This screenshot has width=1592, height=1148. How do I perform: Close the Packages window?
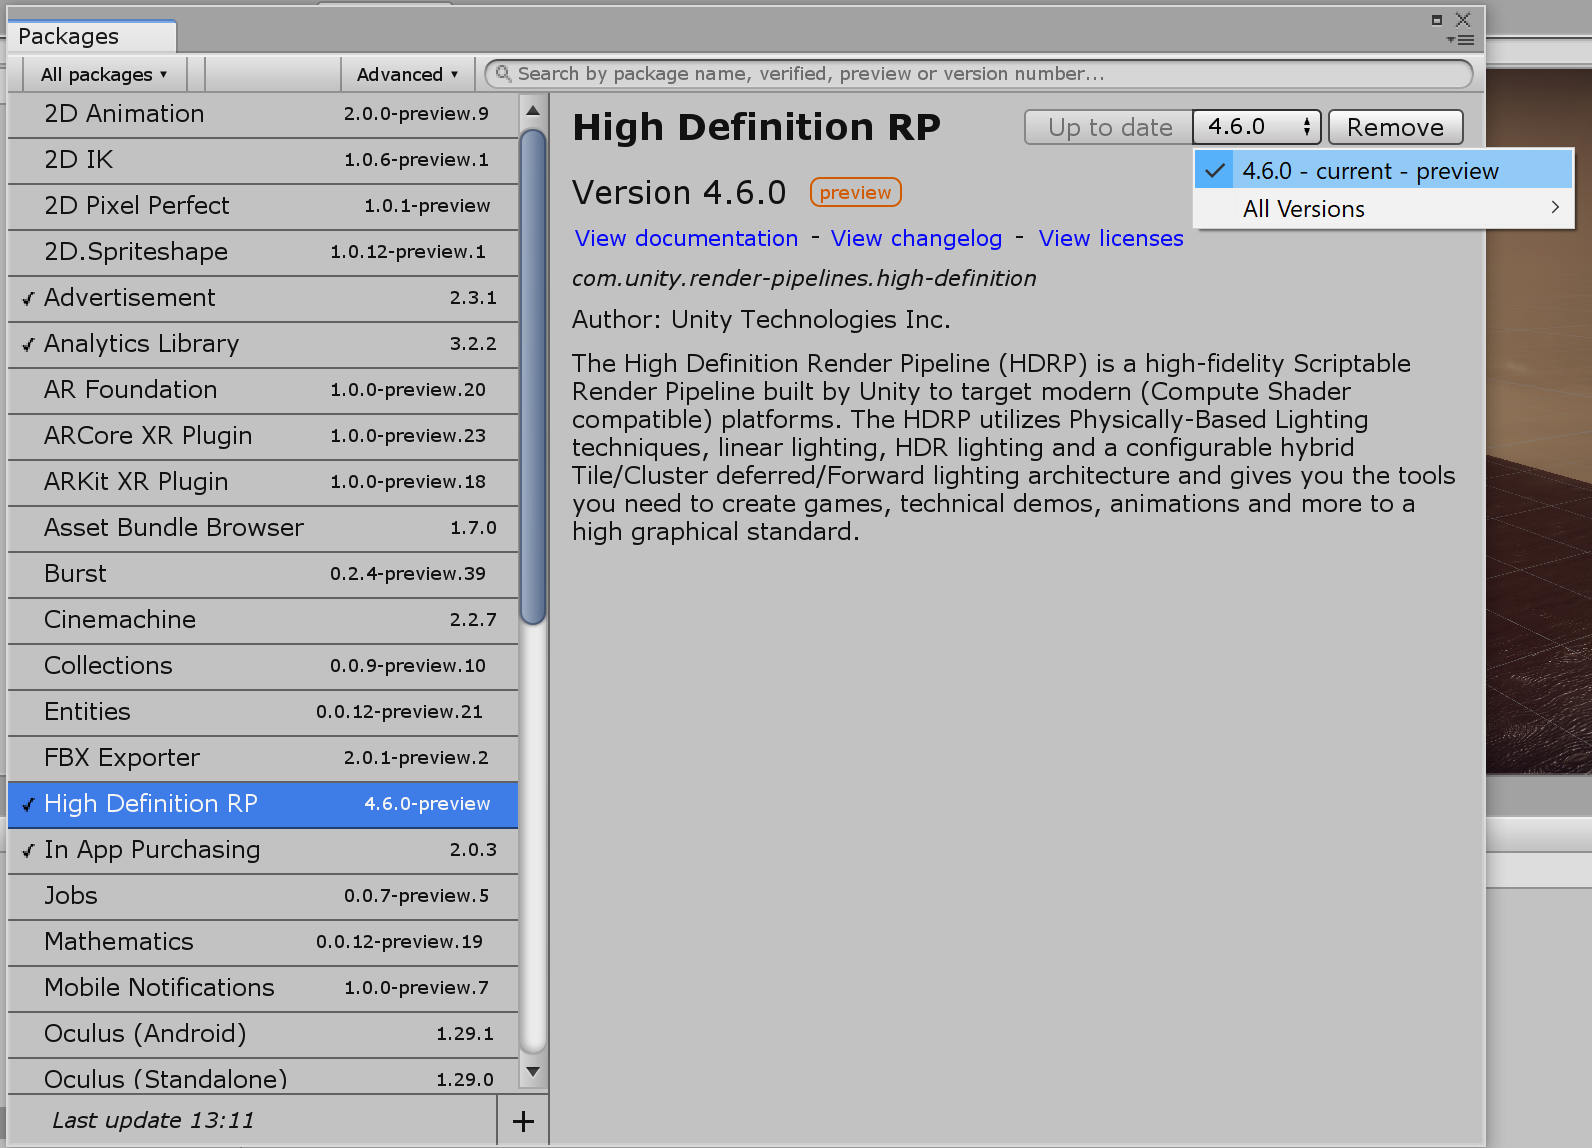[x=1463, y=19]
